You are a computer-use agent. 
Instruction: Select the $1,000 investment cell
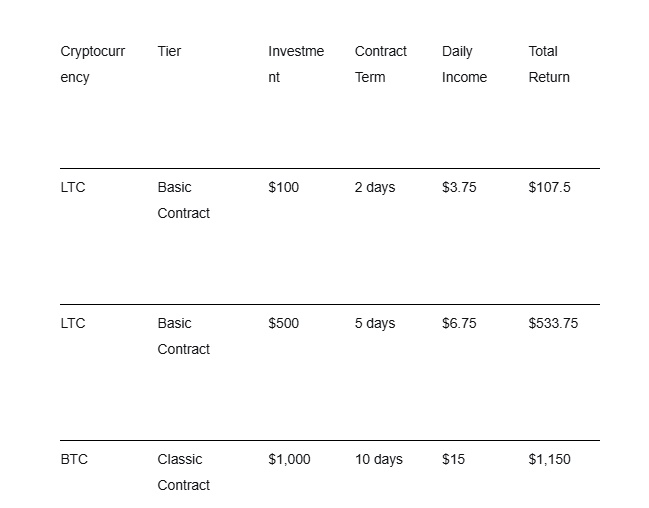[289, 459]
